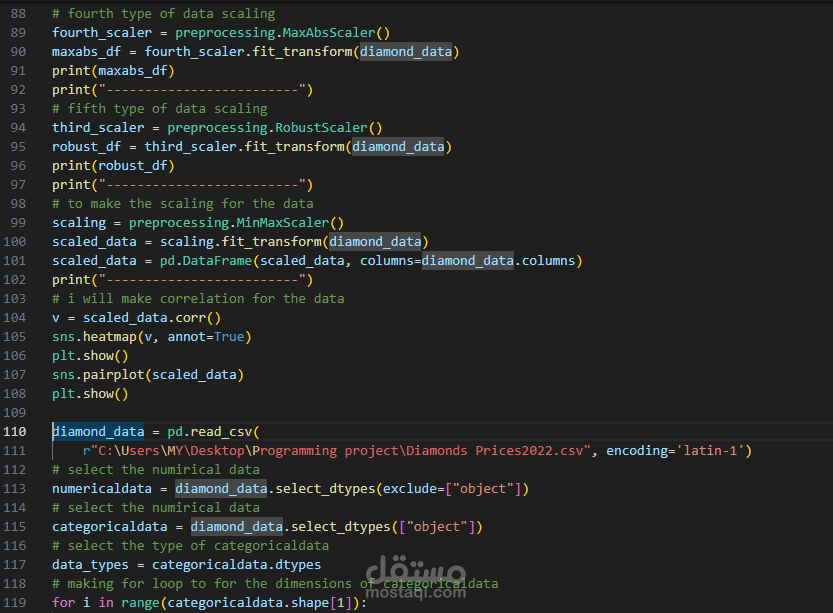Click 'data_types' variable on line 117
The height and width of the screenshot is (613, 833).
click(x=90, y=565)
